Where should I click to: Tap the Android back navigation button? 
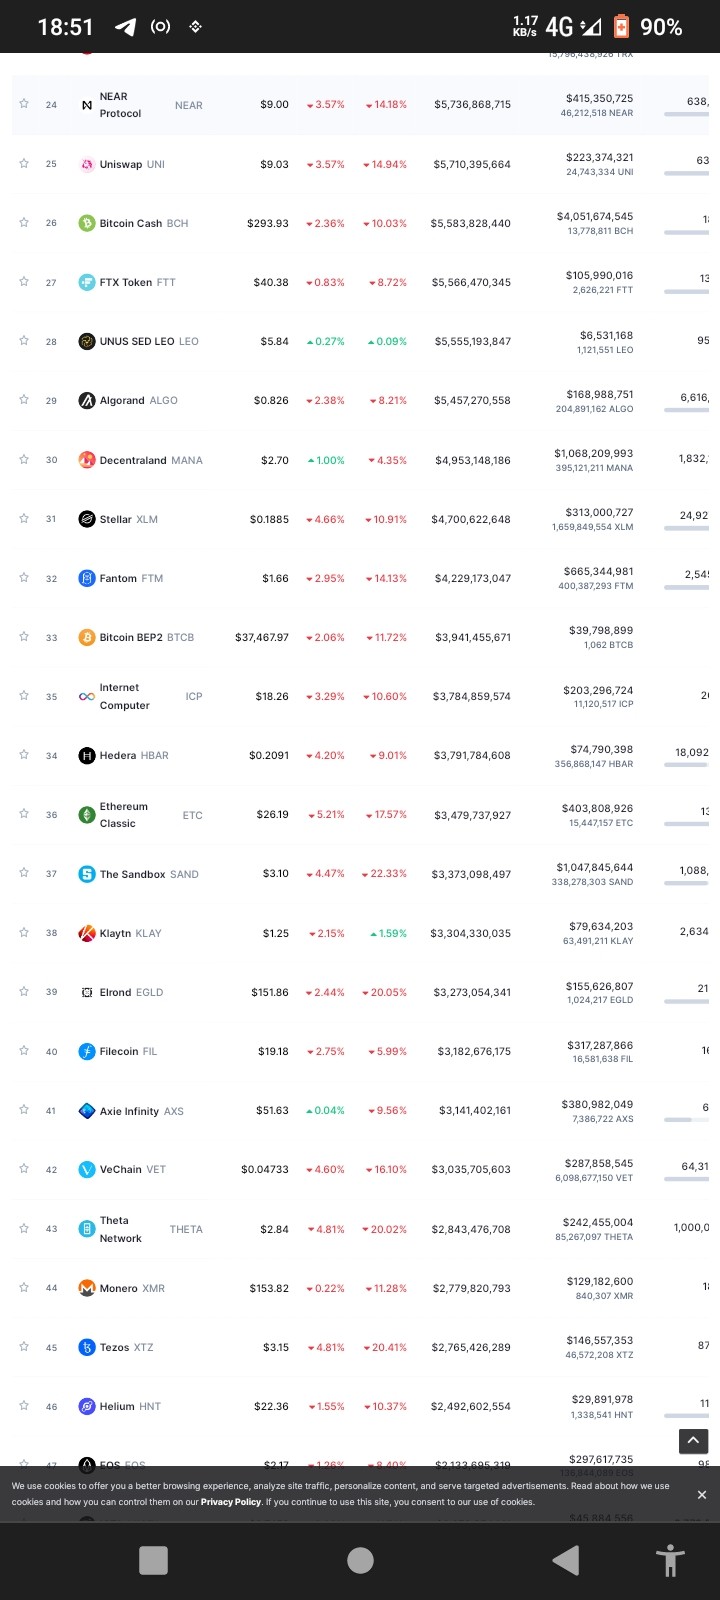[565, 1560]
